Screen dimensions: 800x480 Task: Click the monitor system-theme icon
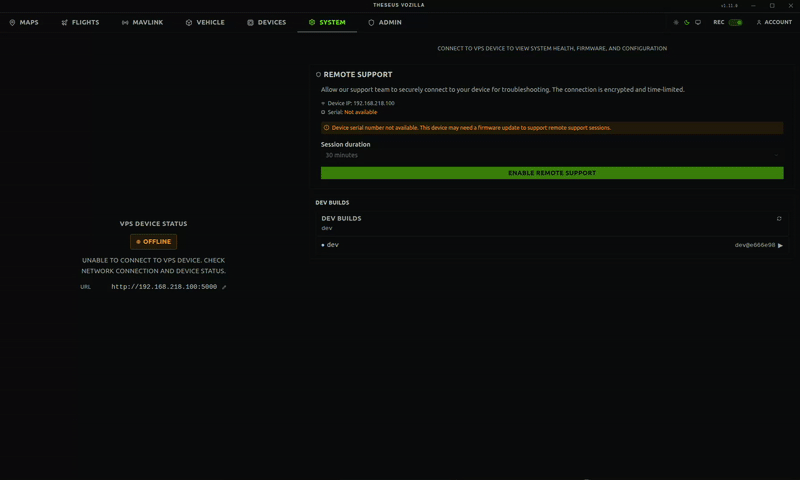pyautogui.click(x=698, y=22)
